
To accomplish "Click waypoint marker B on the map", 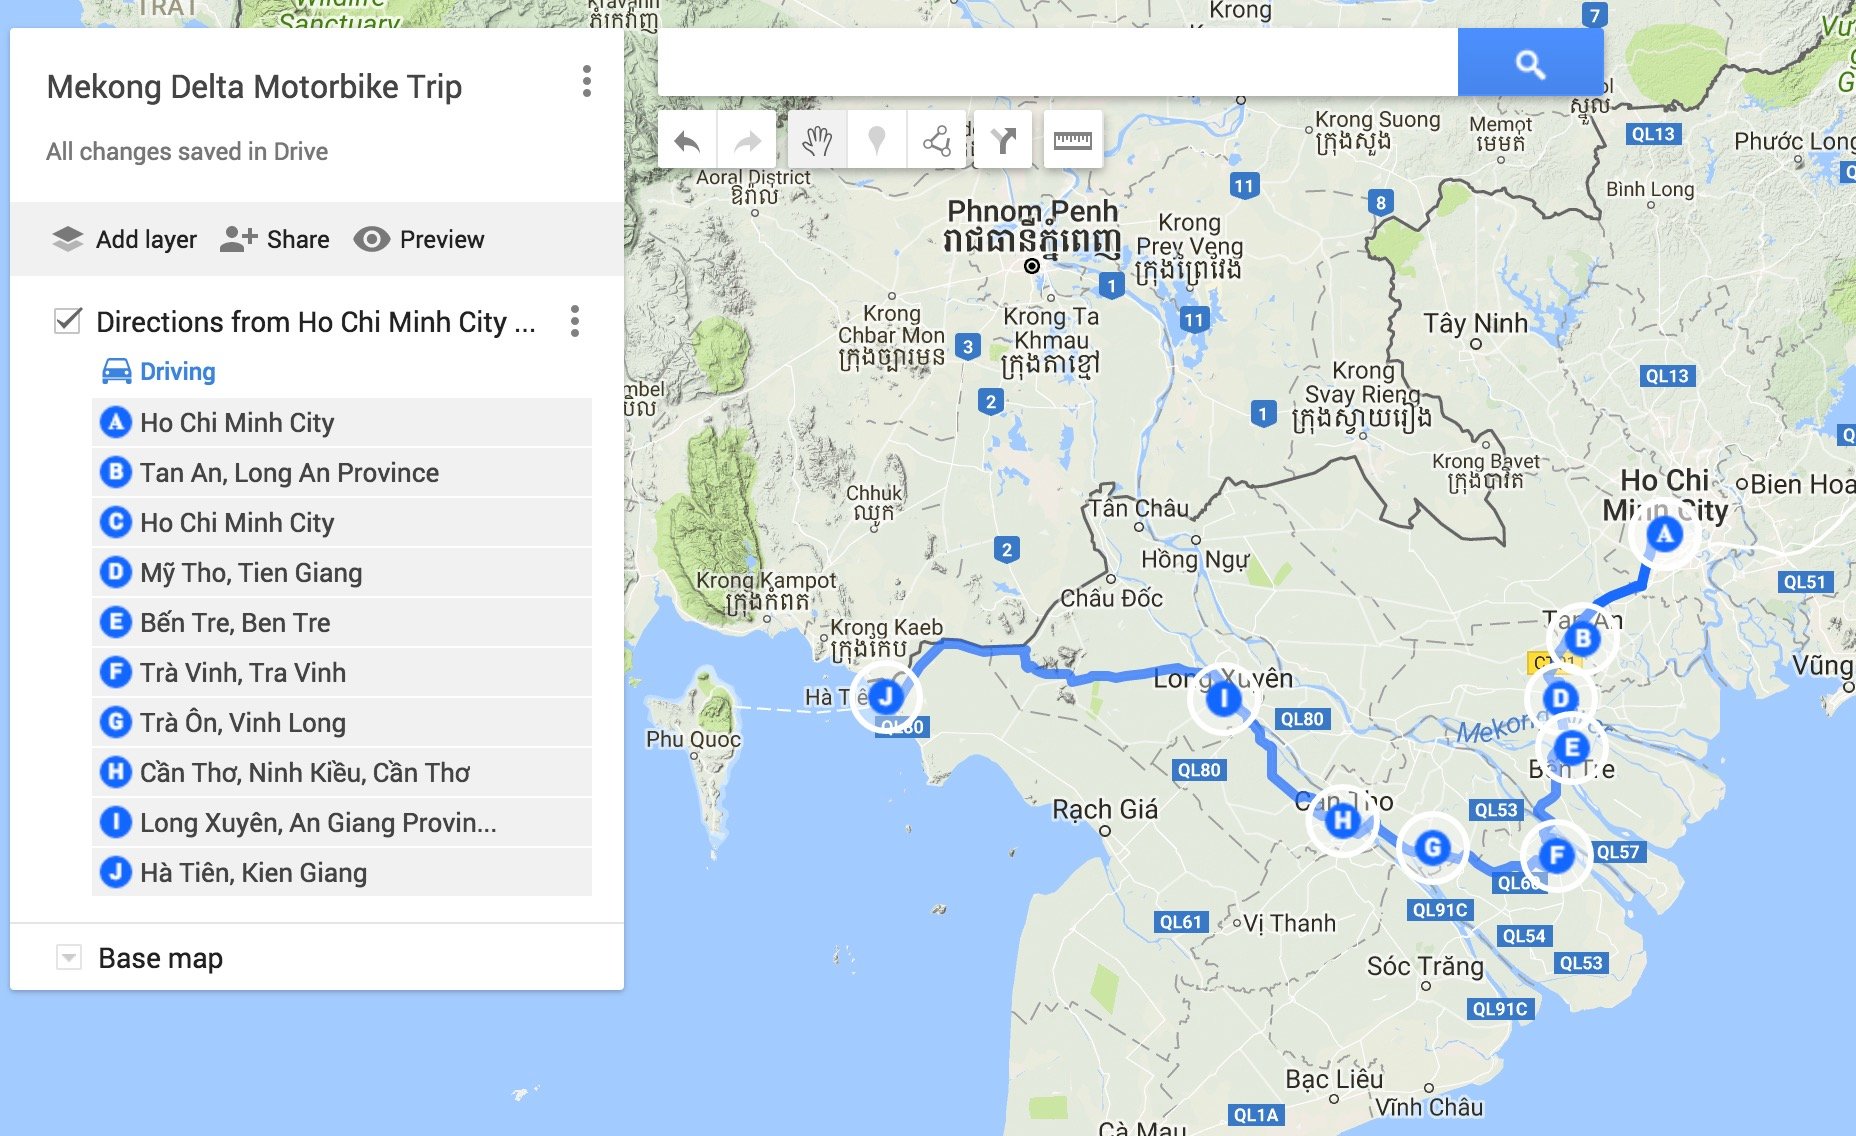I will pyautogui.click(x=1582, y=638).
